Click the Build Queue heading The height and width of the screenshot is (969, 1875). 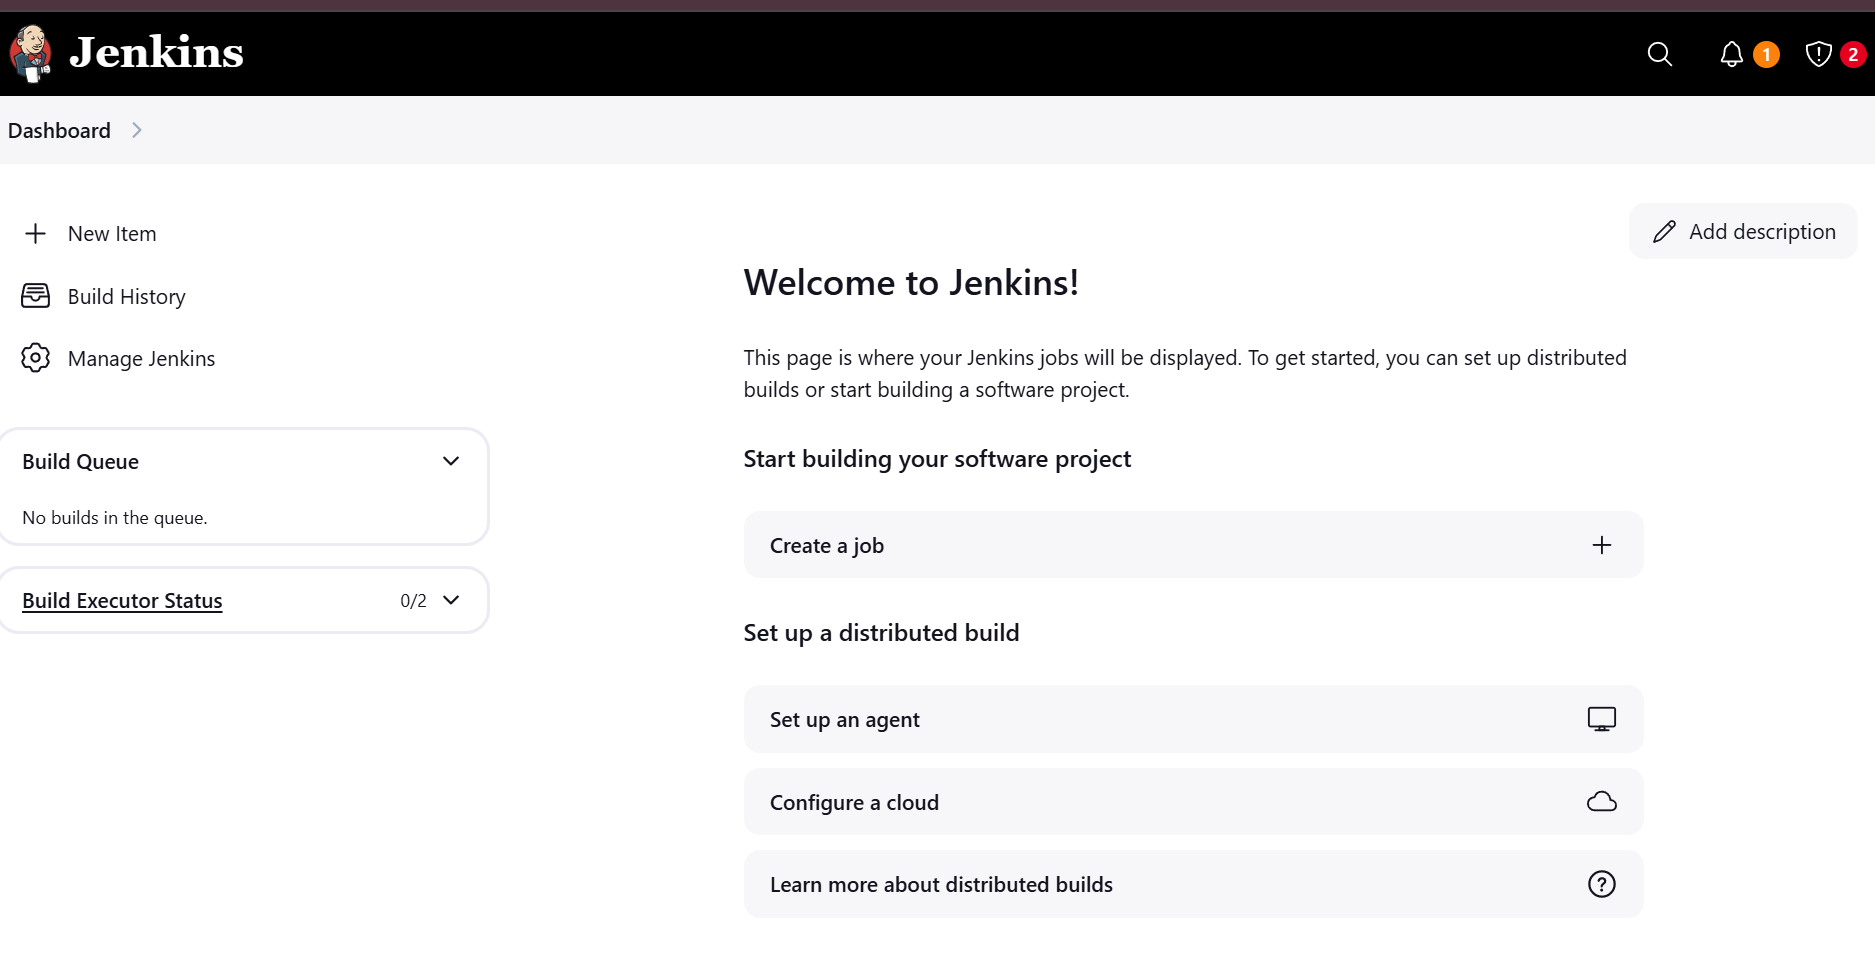81,462
